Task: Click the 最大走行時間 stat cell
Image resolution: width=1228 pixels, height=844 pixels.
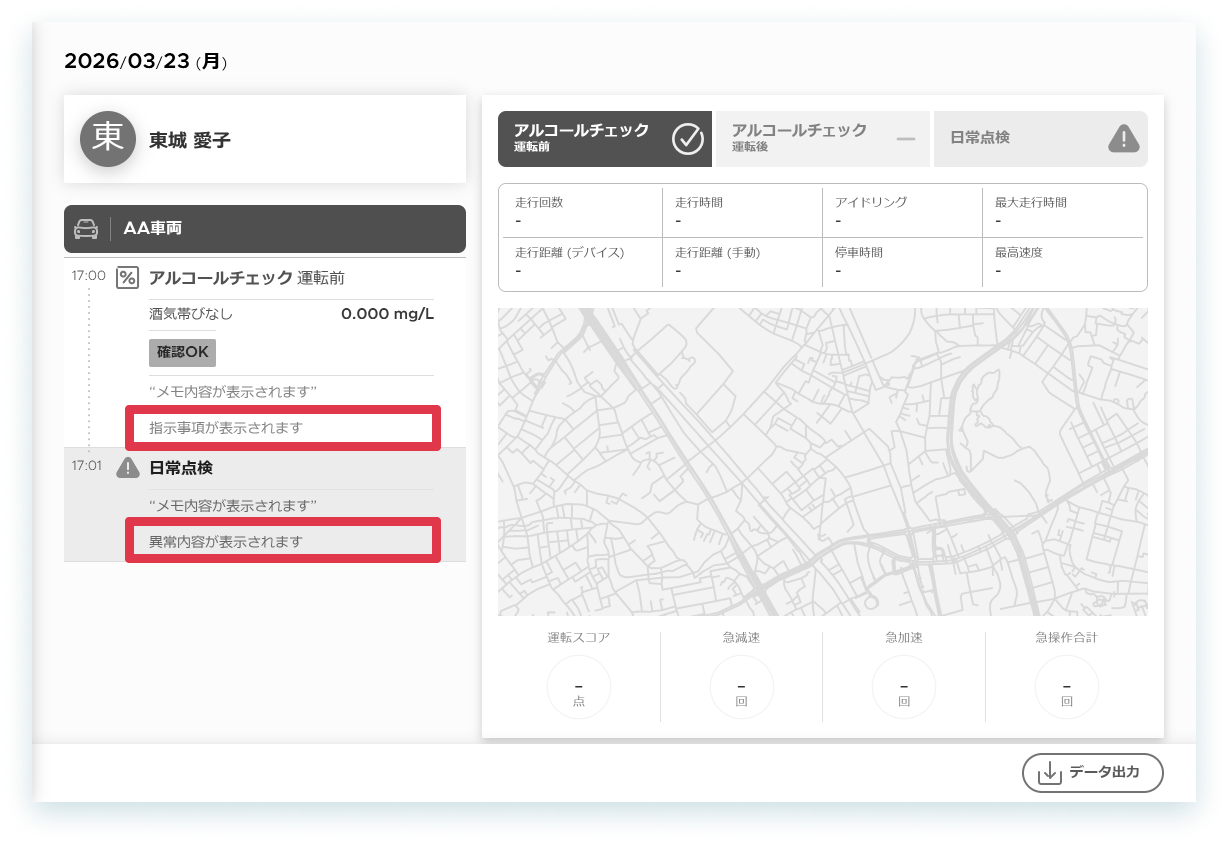Action: click(1064, 211)
